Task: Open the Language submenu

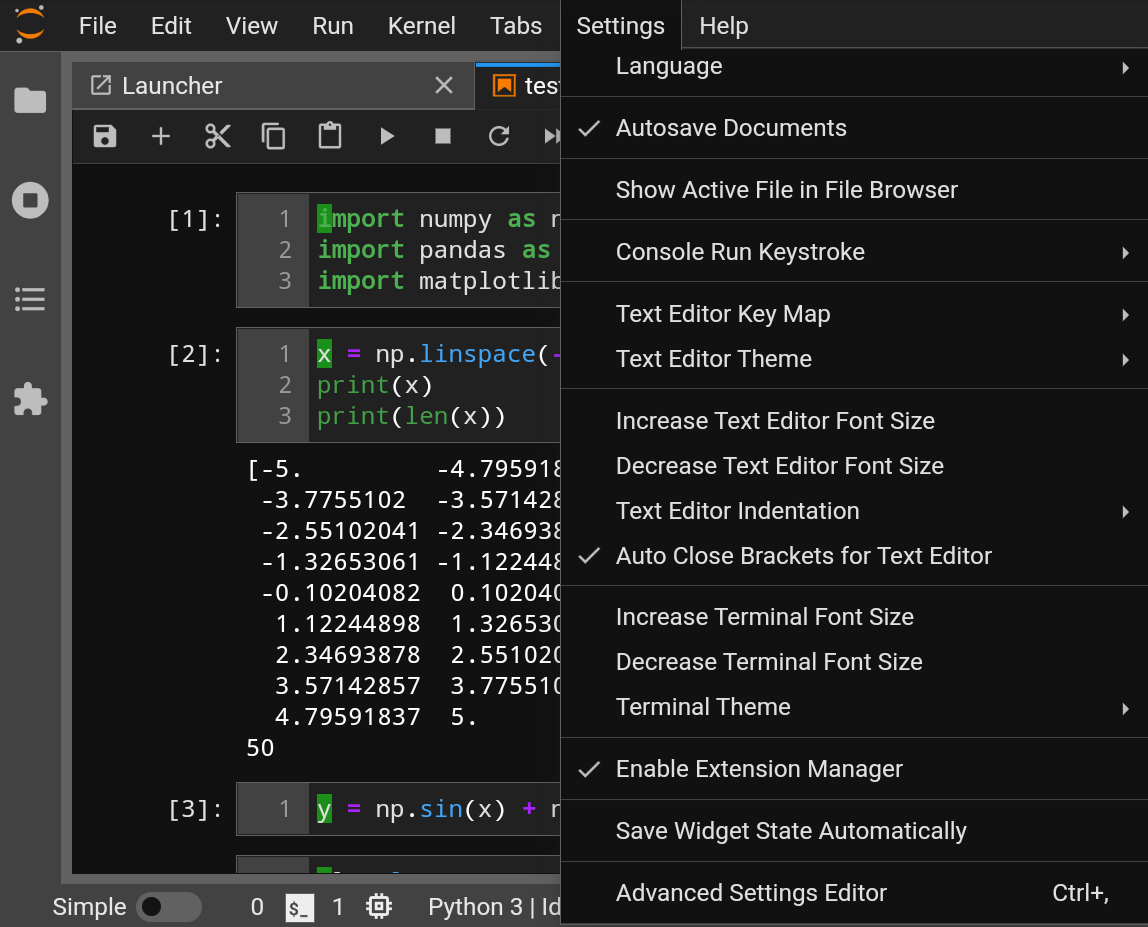Action: [x=668, y=65]
